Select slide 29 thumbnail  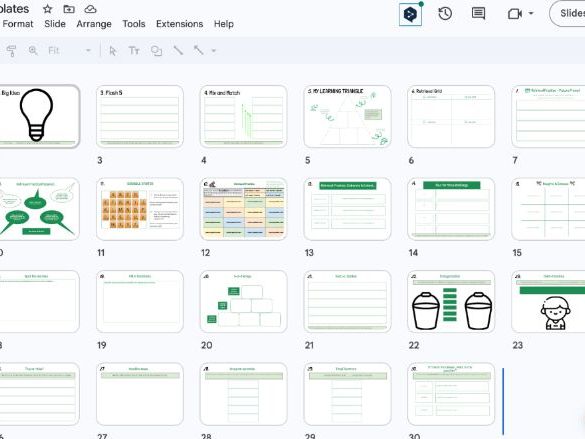click(347, 394)
